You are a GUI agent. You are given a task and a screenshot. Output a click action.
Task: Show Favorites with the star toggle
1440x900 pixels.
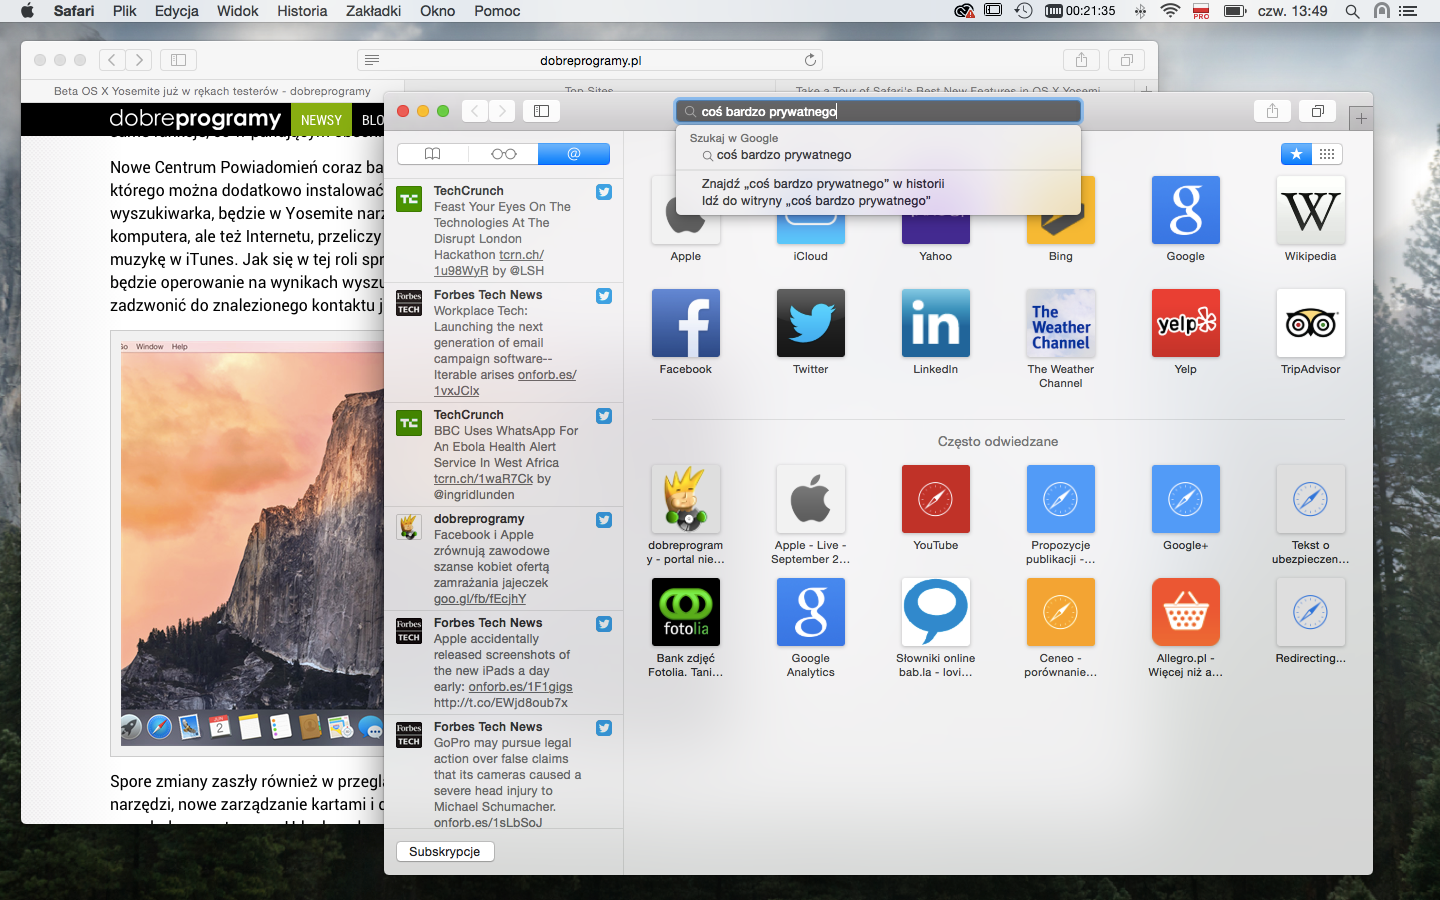point(1296,154)
